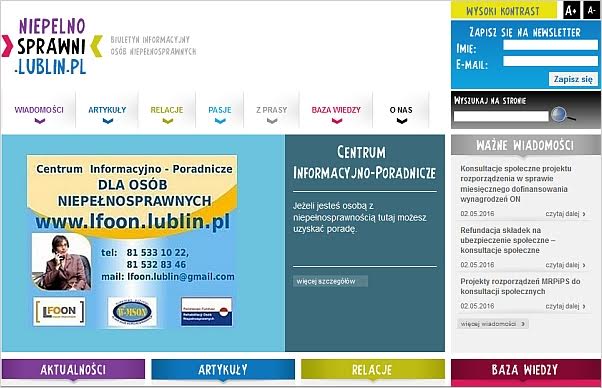Click the magnifying glass search icon
602x388 pixels.
tap(562, 115)
